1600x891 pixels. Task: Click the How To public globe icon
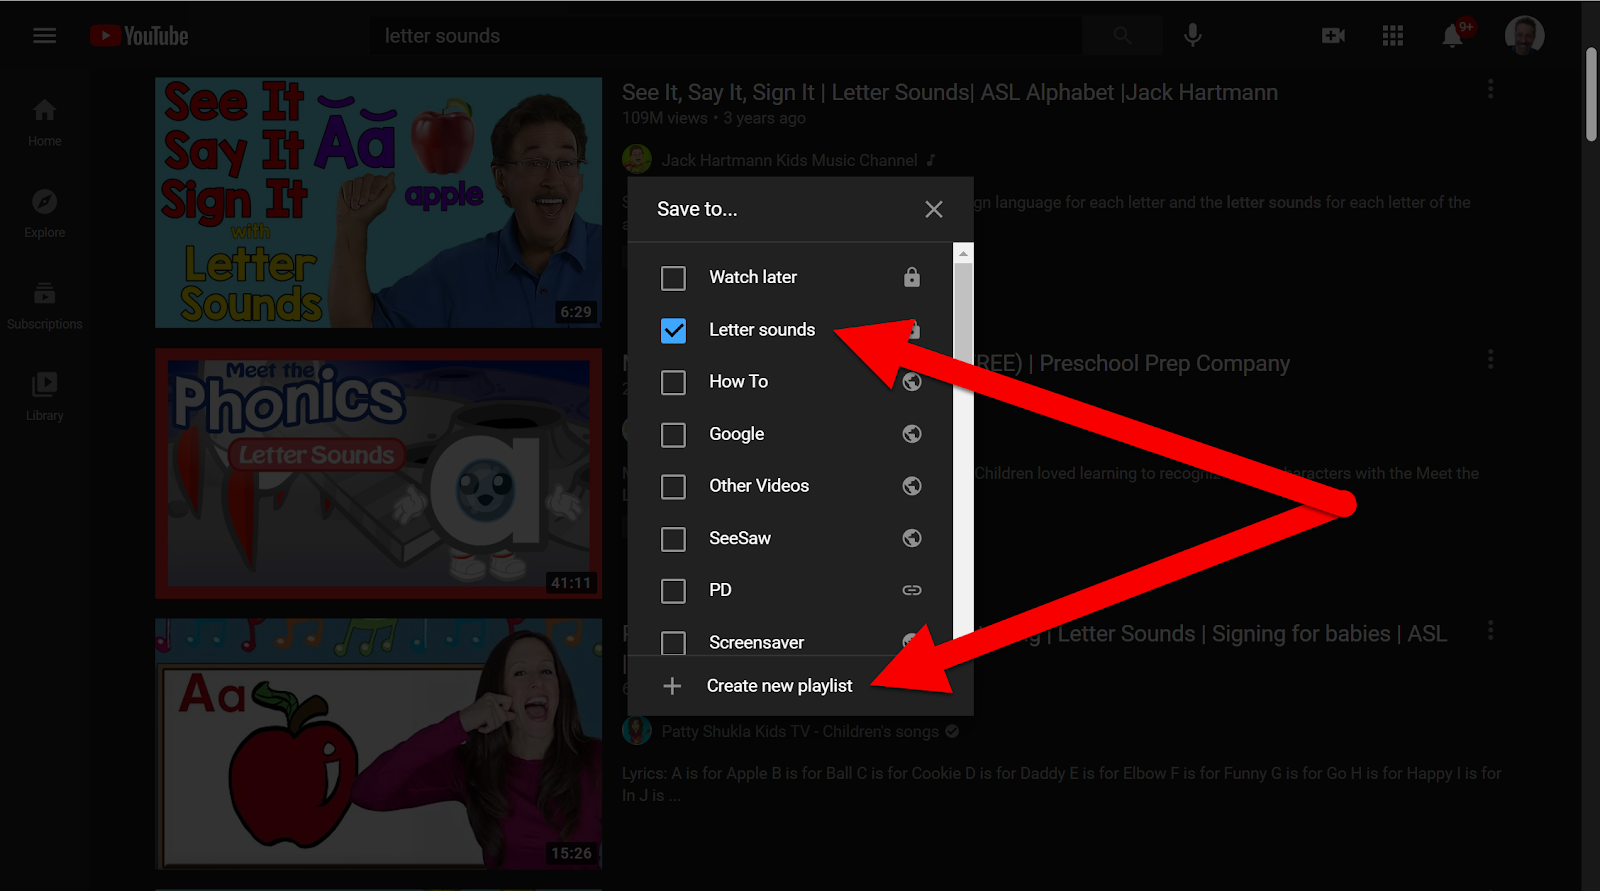912,381
